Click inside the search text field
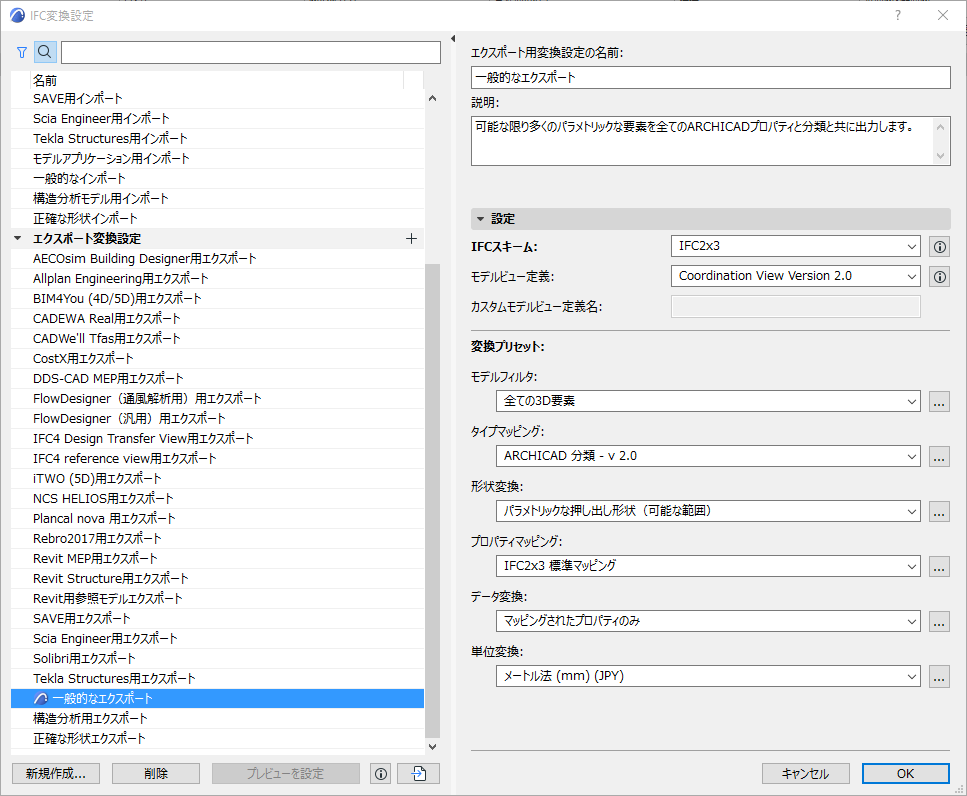 coord(250,51)
